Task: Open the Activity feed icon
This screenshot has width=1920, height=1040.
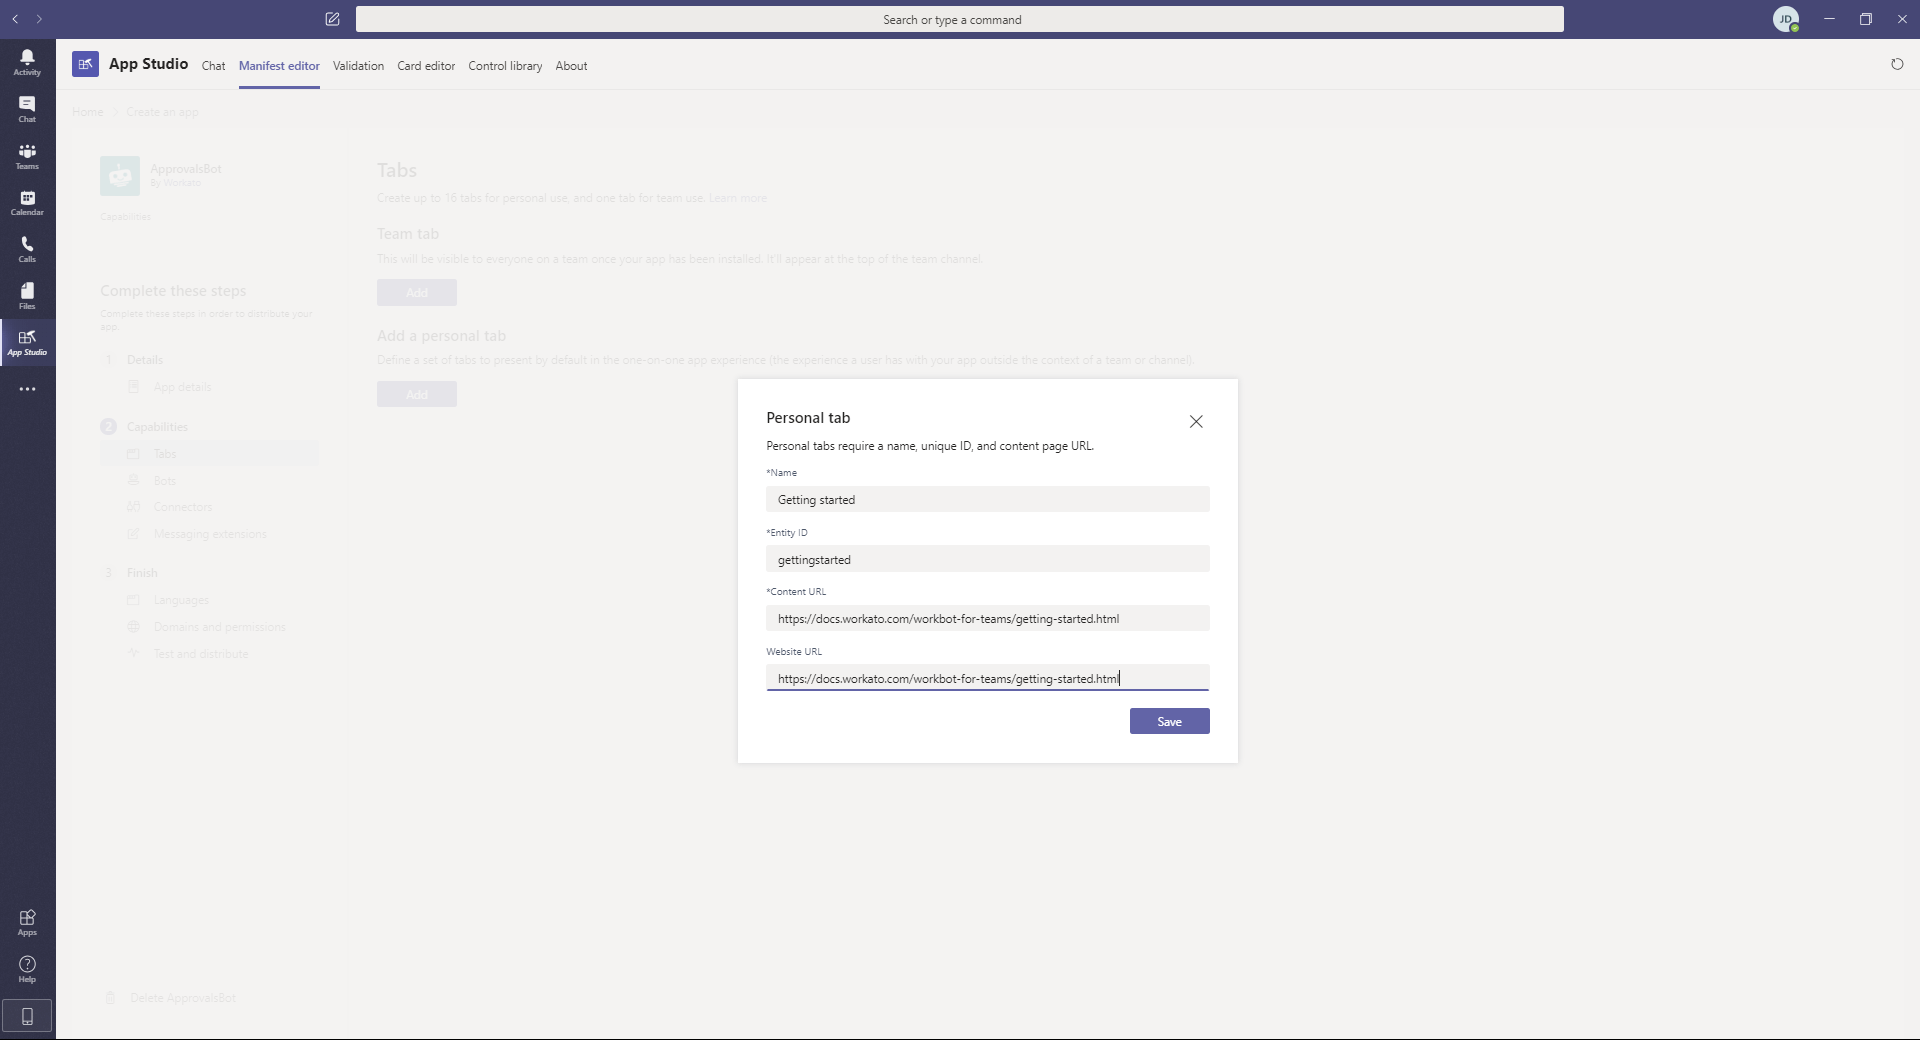Action: 27,62
